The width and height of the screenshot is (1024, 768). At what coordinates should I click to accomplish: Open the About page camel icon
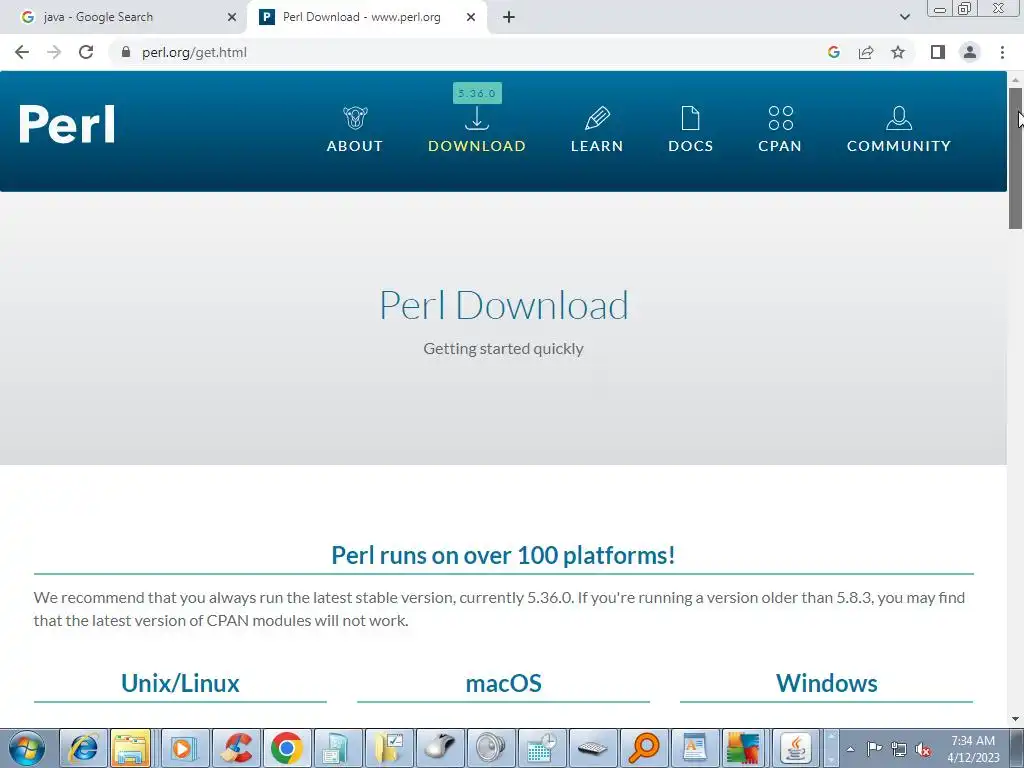click(x=355, y=118)
